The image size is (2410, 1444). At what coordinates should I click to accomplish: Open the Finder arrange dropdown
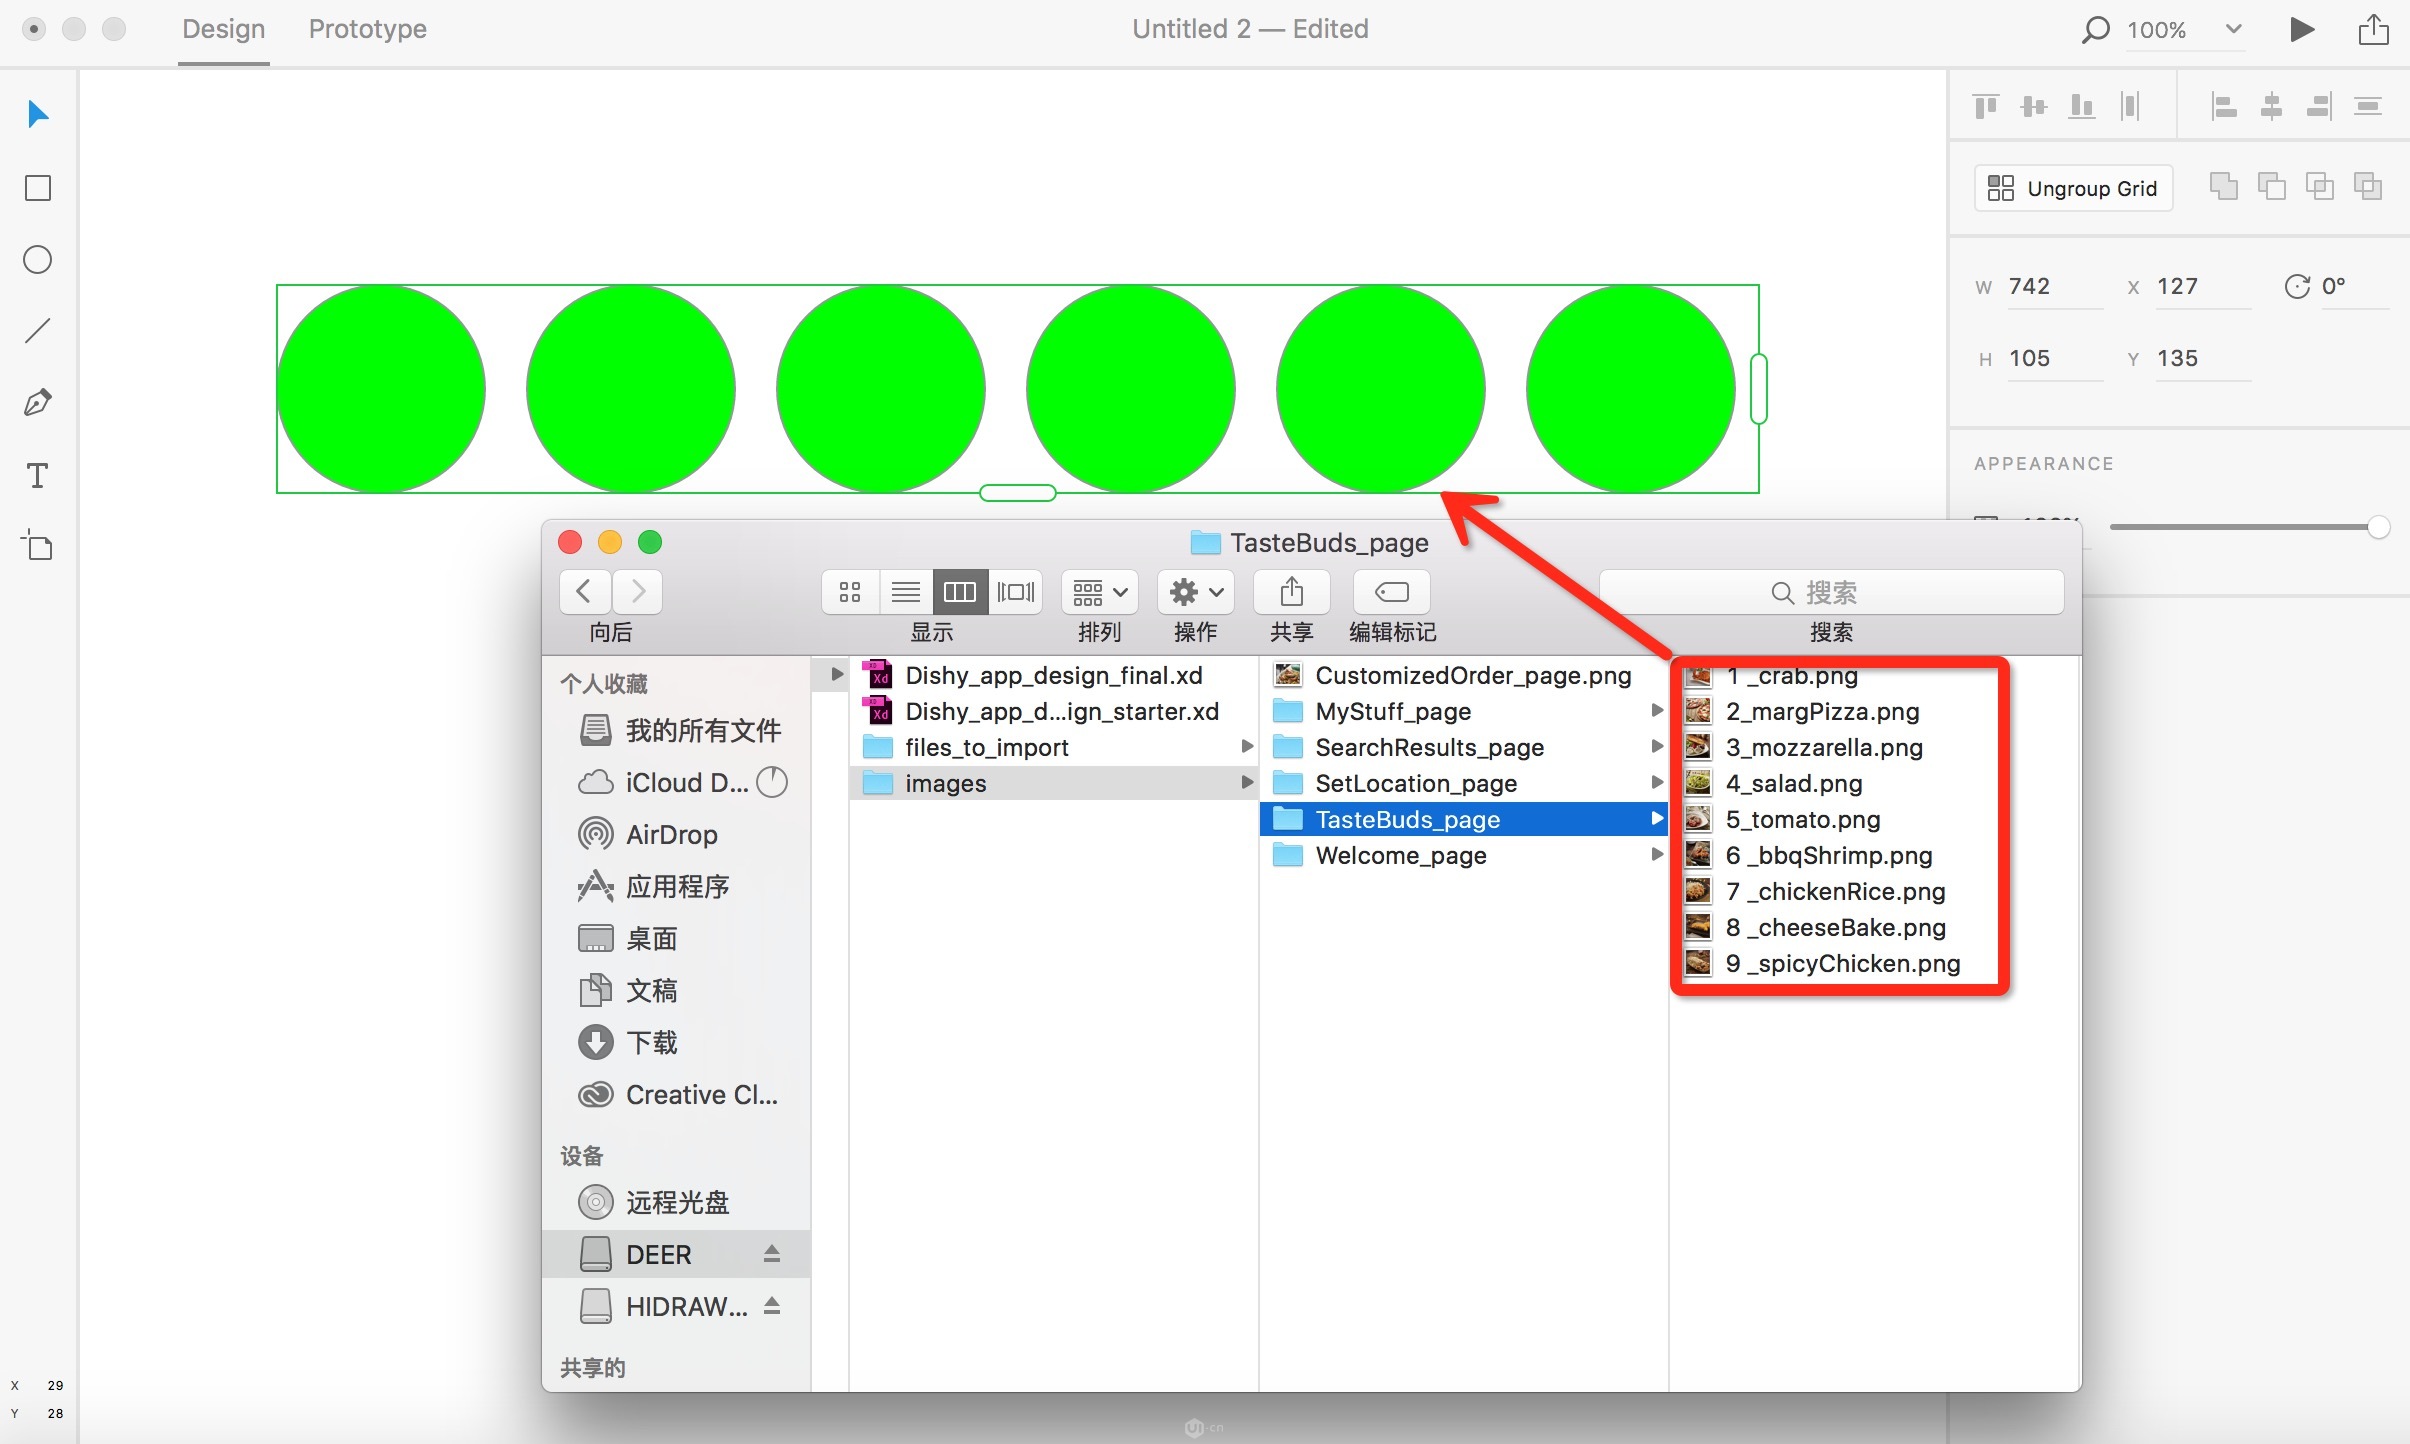coord(1099,592)
